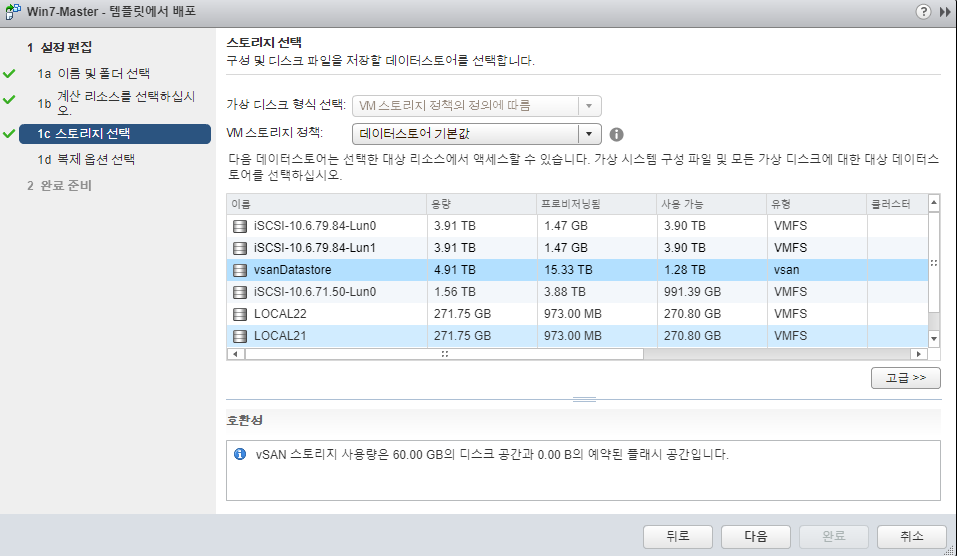Click green checkmark beside step 1c
This screenshot has width=957, height=556.
click(9, 133)
